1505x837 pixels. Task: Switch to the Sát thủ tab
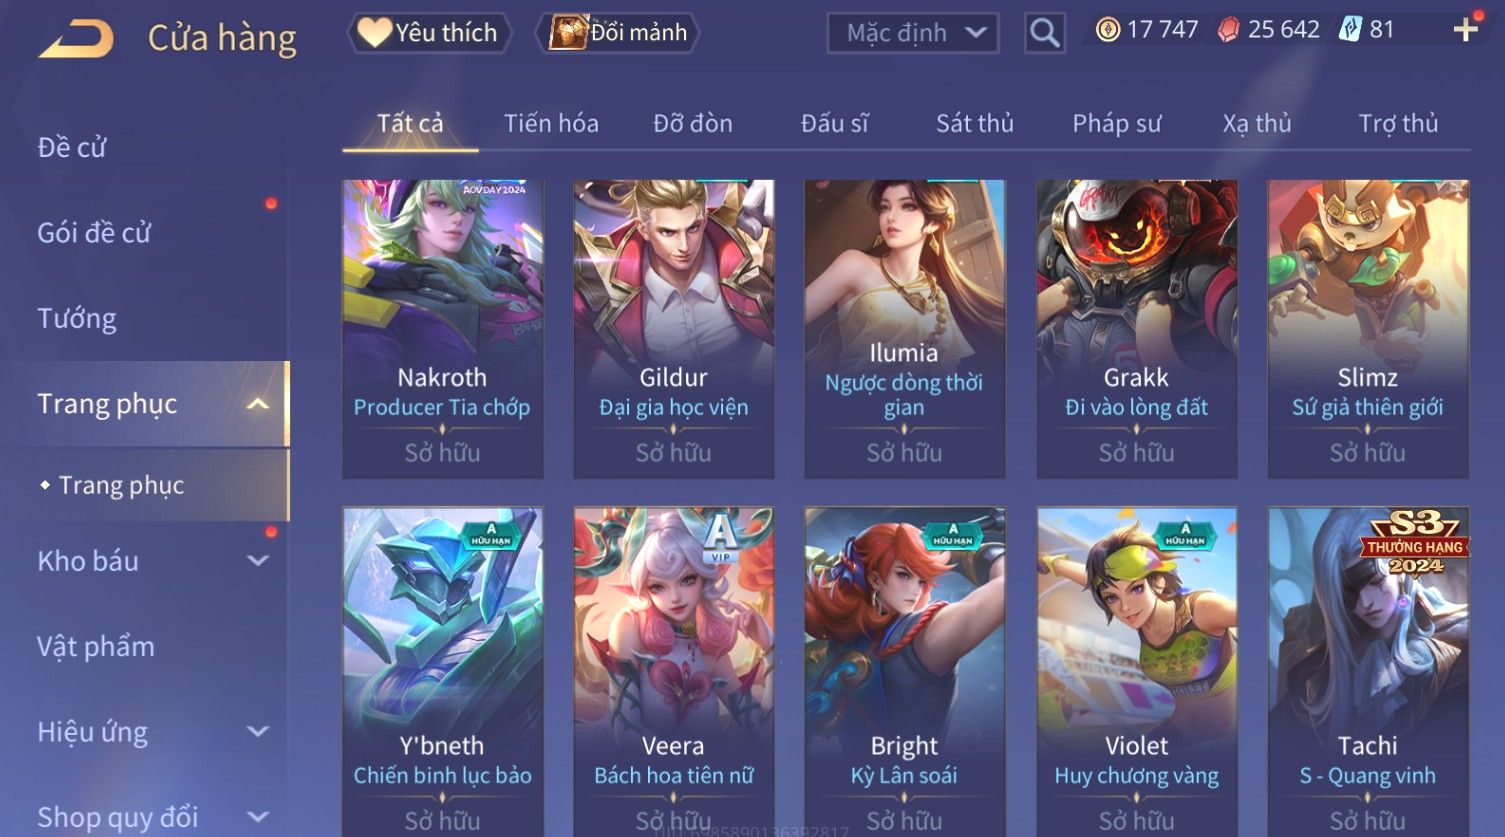point(975,124)
